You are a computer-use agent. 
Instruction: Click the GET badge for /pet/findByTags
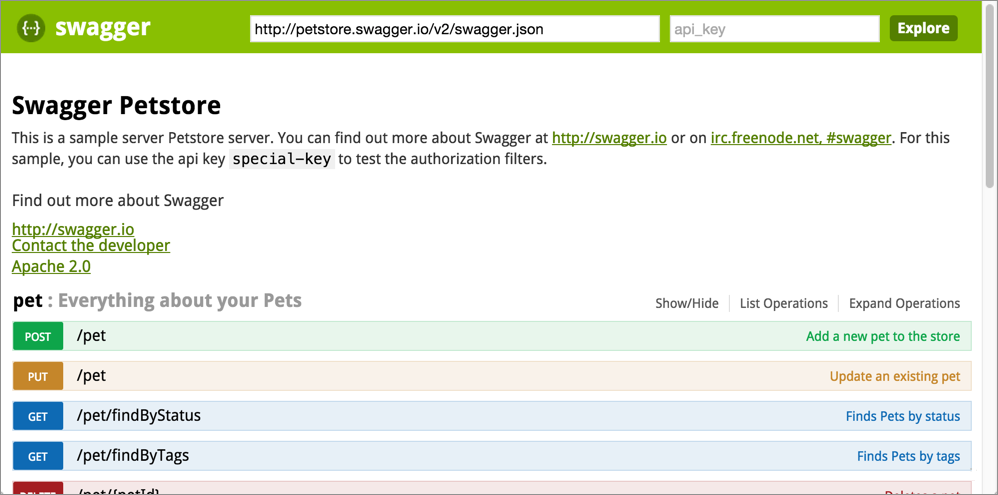(x=38, y=456)
